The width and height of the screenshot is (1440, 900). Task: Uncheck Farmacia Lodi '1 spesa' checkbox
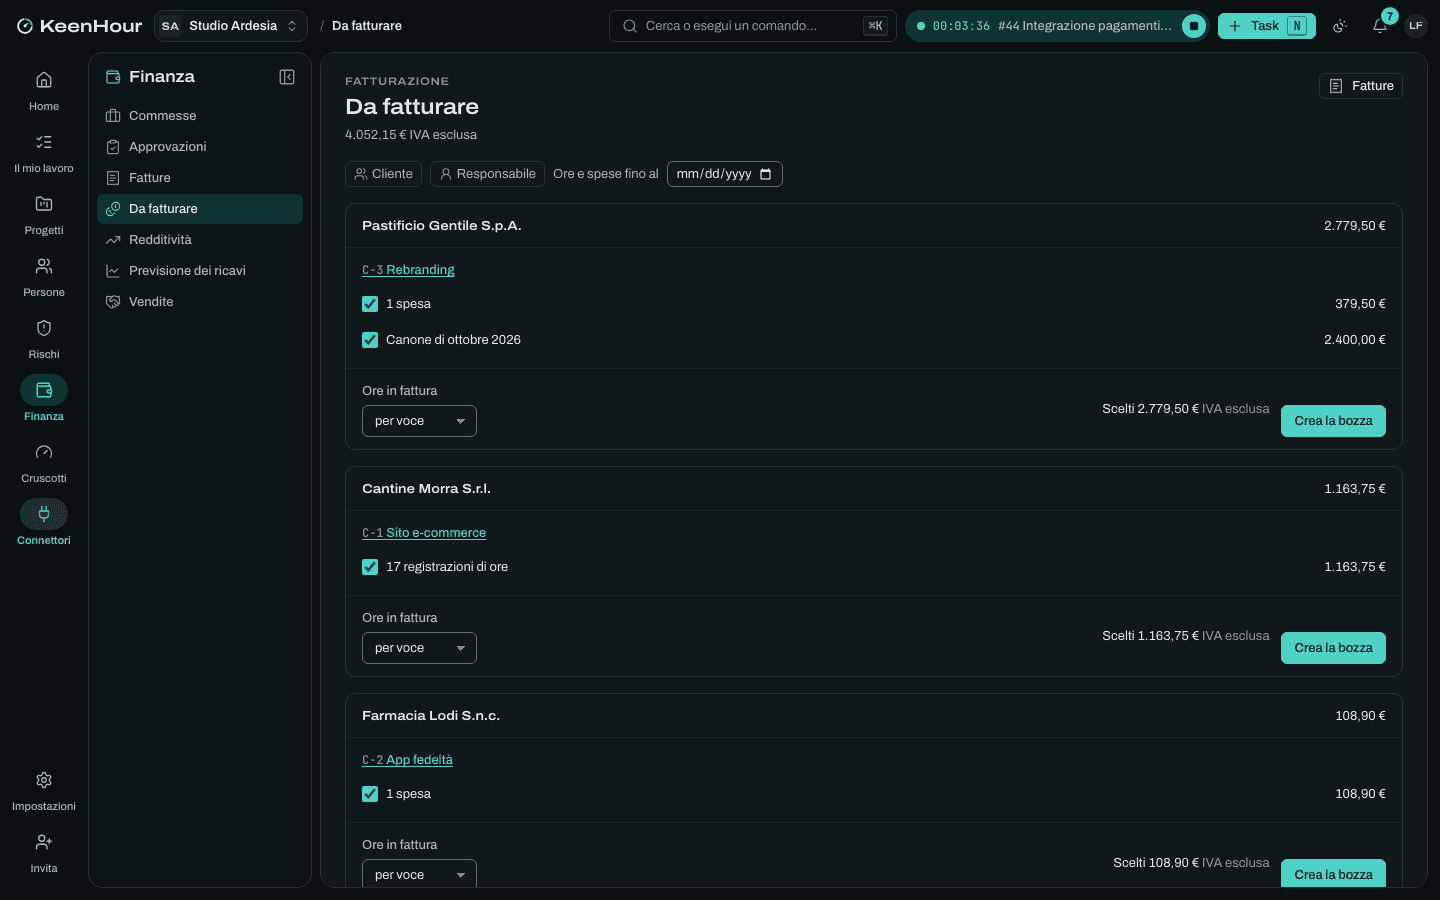point(370,794)
